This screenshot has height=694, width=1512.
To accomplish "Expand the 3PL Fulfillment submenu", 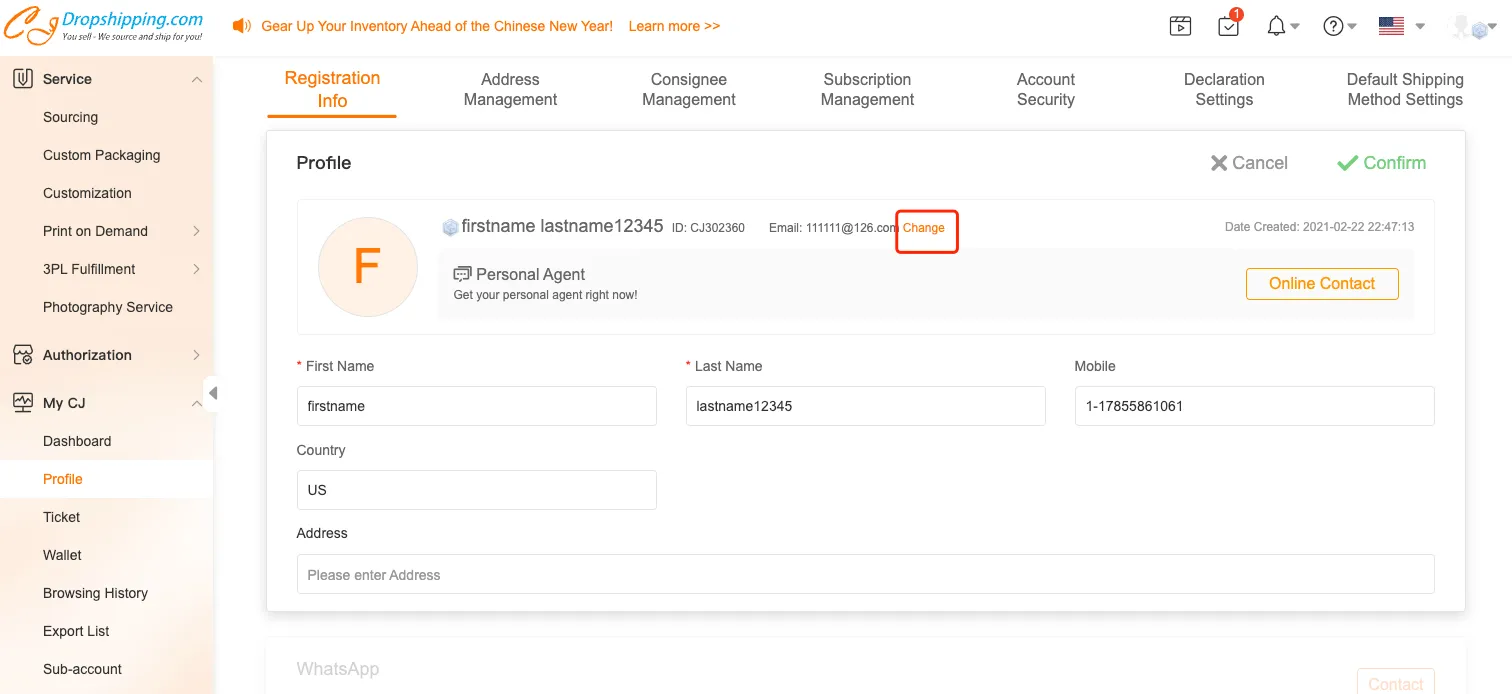I will [x=196, y=269].
